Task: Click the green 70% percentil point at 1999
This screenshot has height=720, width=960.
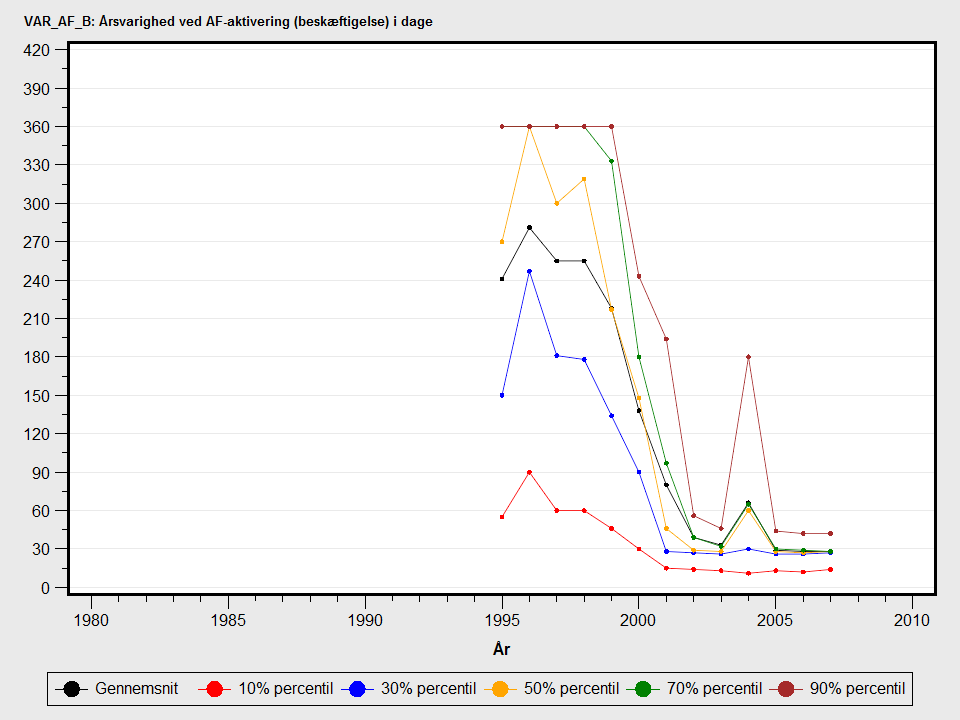Action: (x=611, y=161)
